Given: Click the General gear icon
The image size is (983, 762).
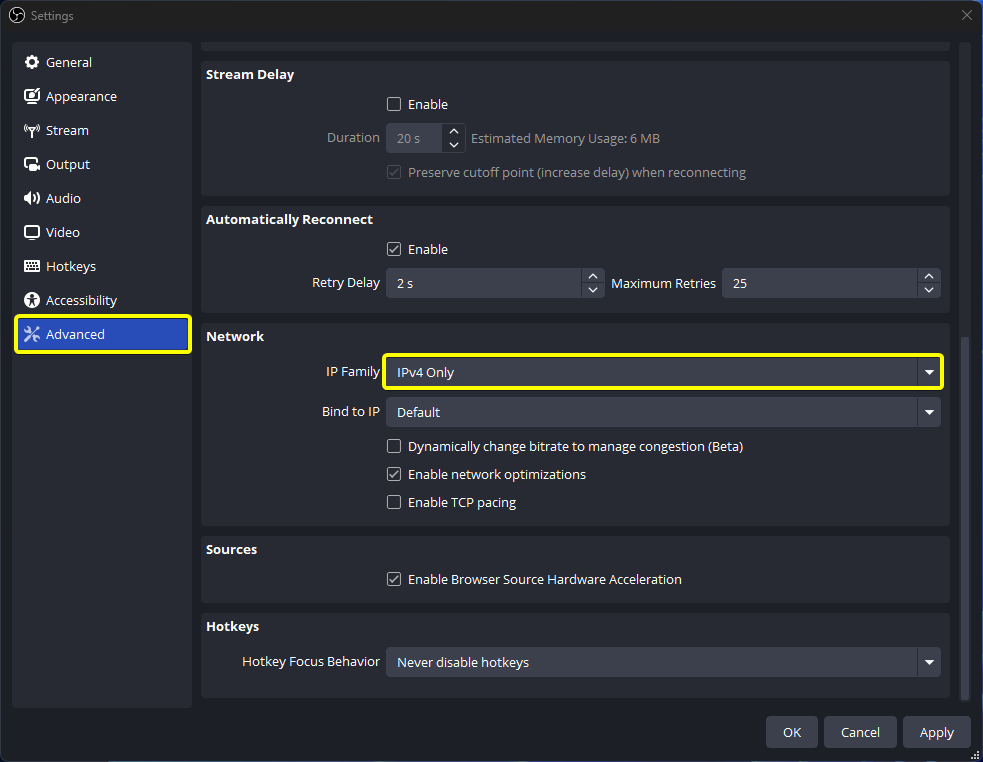Looking at the screenshot, I should (31, 62).
